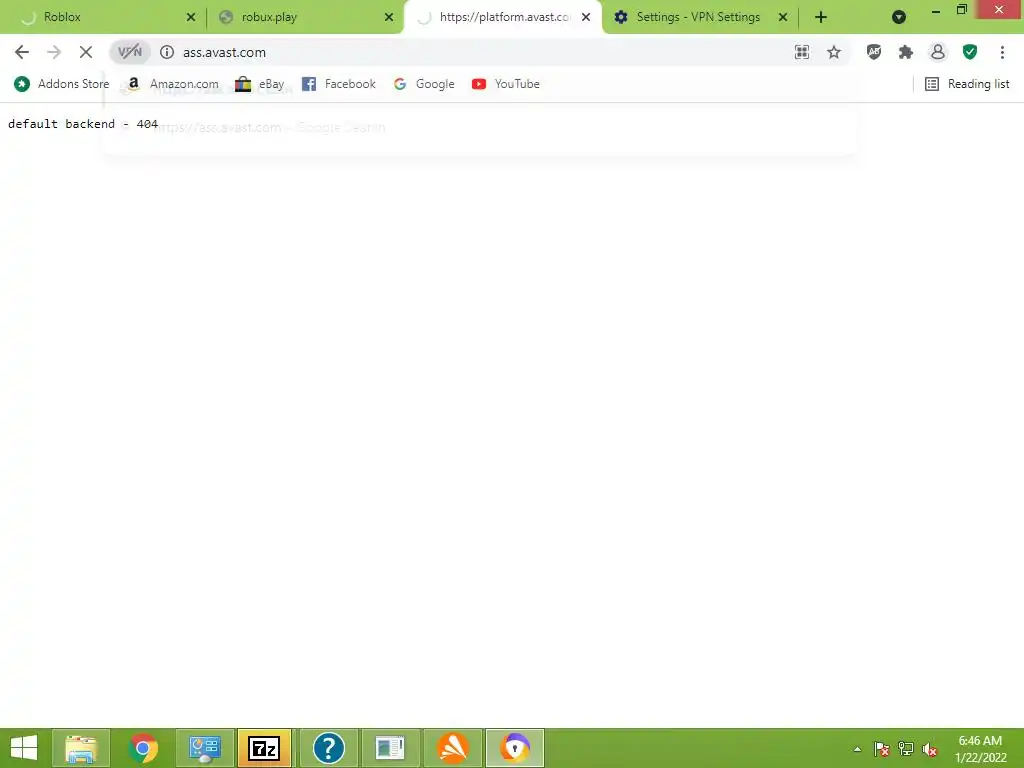Open the green security shield icon
This screenshot has width=1024, height=768.
click(x=970, y=52)
